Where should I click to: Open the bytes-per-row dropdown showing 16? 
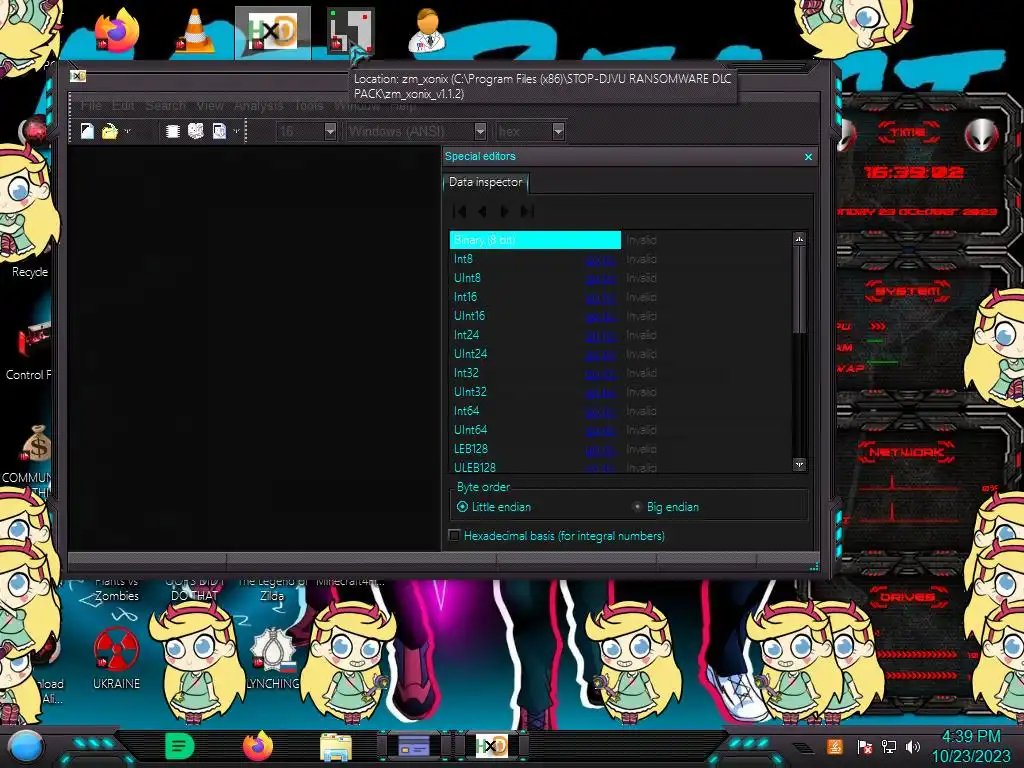coord(330,131)
